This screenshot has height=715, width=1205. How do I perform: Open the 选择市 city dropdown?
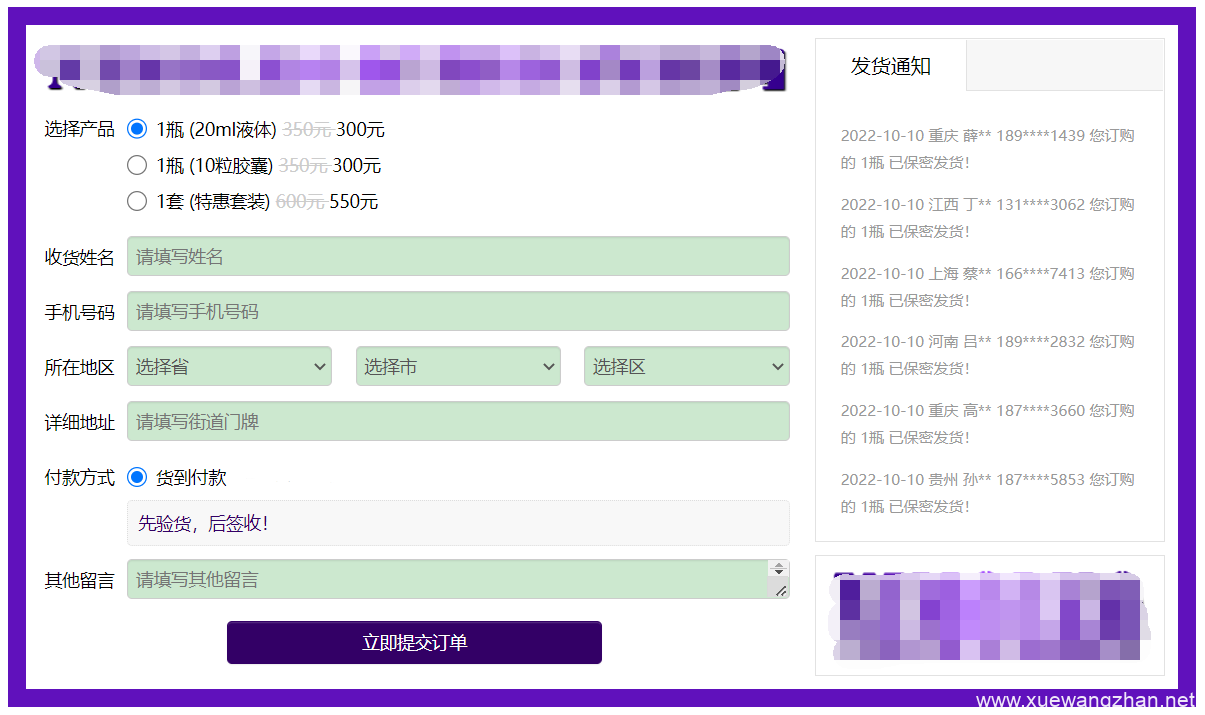click(x=458, y=366)
